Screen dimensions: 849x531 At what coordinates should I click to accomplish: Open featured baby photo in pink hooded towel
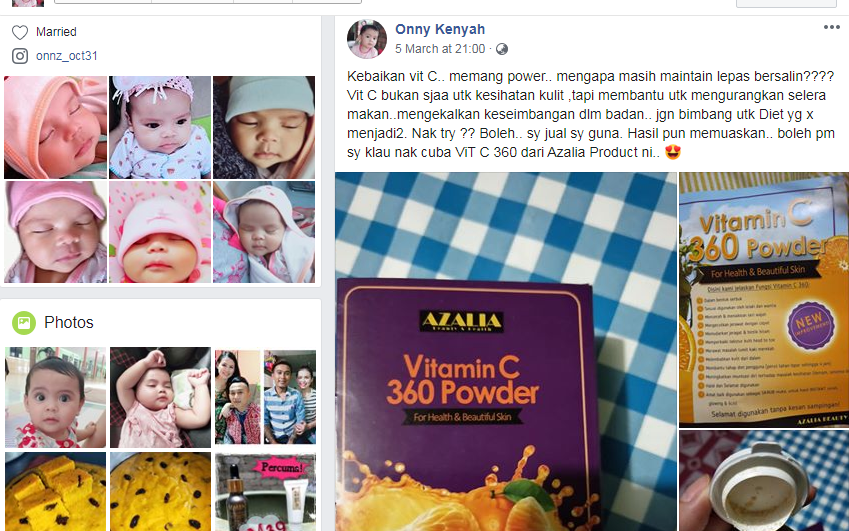[55, 127]
